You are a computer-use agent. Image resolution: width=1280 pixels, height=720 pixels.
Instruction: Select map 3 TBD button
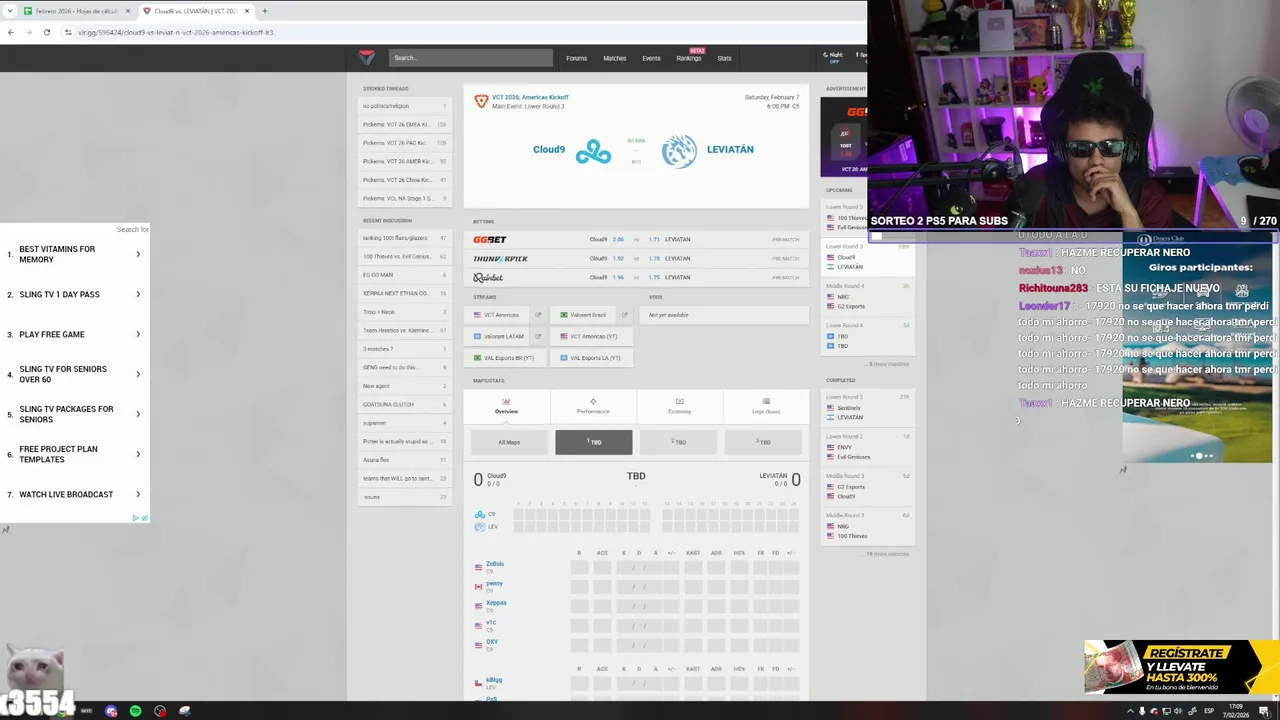(763, 442)
